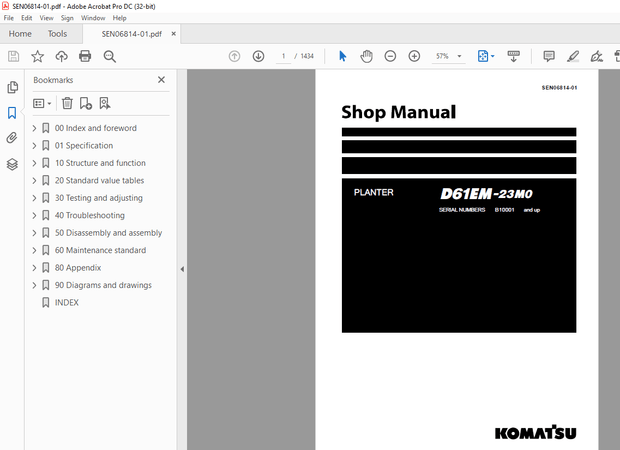Add a sticky note comment
Image resolution: width=620 pixels, height=450 pixels.
[549, 56]
